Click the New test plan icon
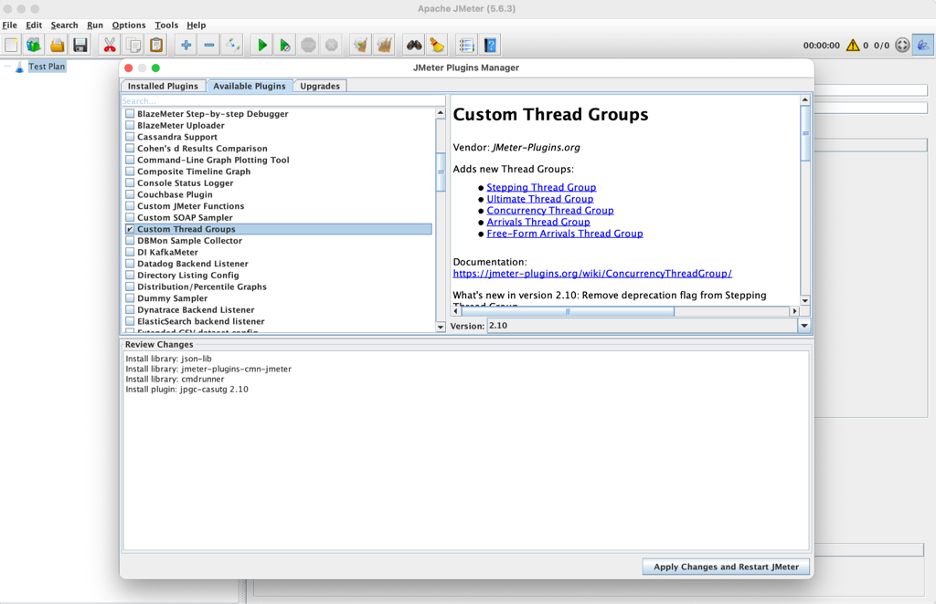 pos(11,45)
